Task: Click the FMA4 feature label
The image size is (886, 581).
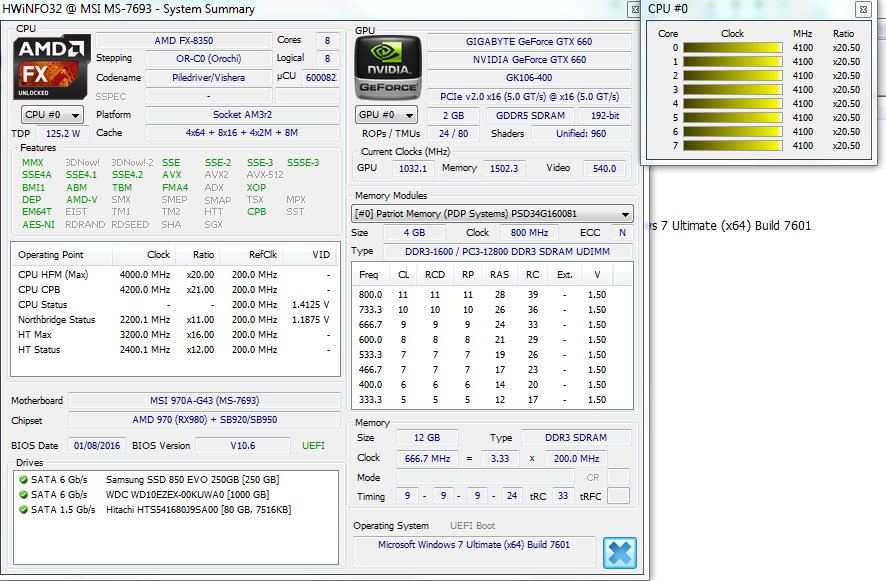Action: coord(175,188)
